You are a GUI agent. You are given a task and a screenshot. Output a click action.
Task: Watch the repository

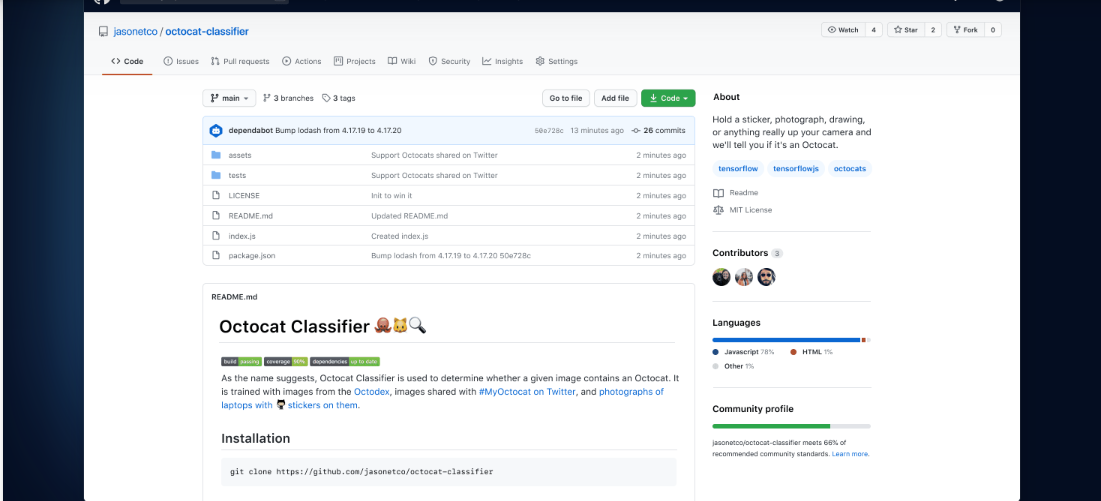point(843,30)
